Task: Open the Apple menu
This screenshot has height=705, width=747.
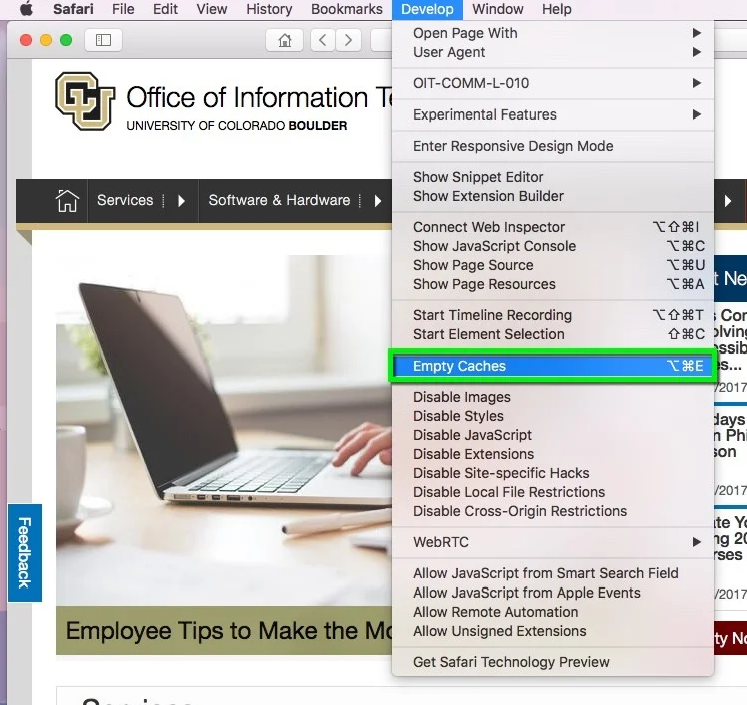Action: pyautogui.click(x=27, y=9)
